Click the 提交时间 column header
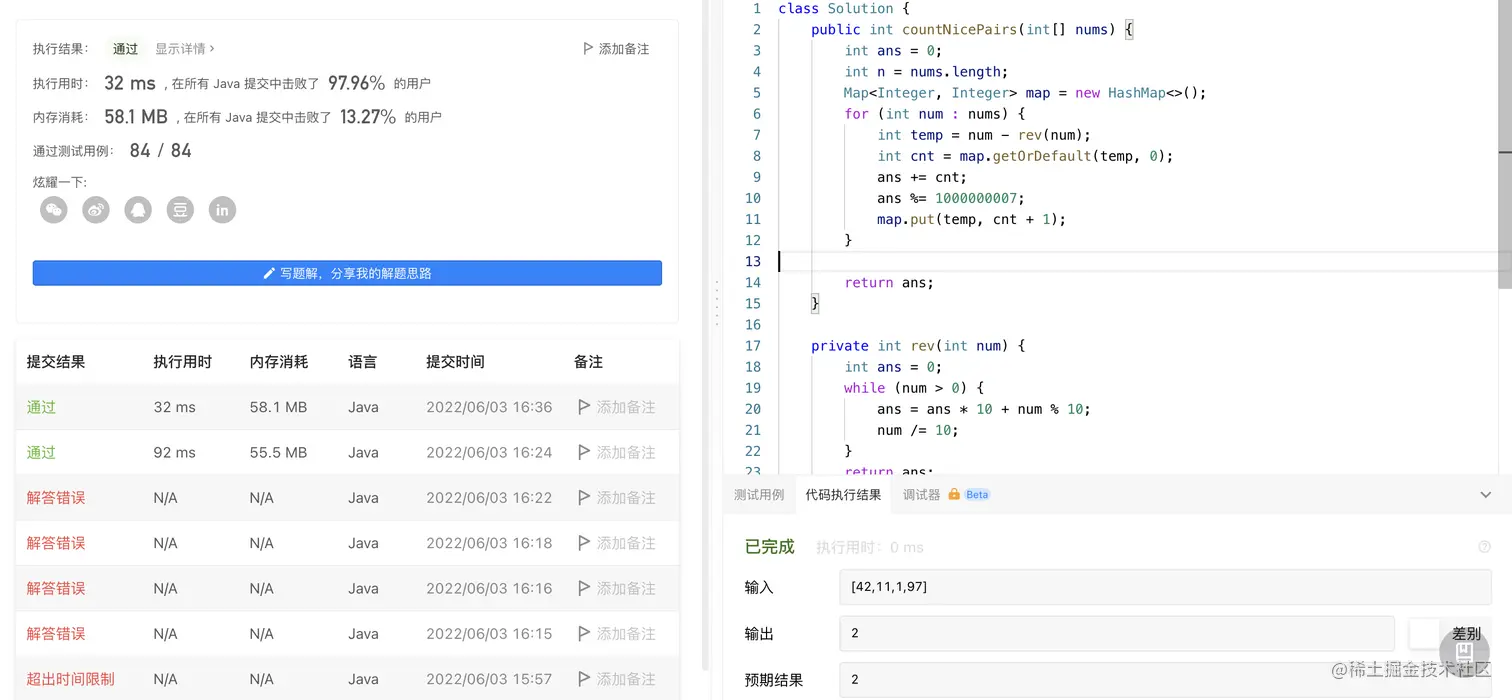The height and width of the screenshot is (700, 1512). click(x=455, y=362)
